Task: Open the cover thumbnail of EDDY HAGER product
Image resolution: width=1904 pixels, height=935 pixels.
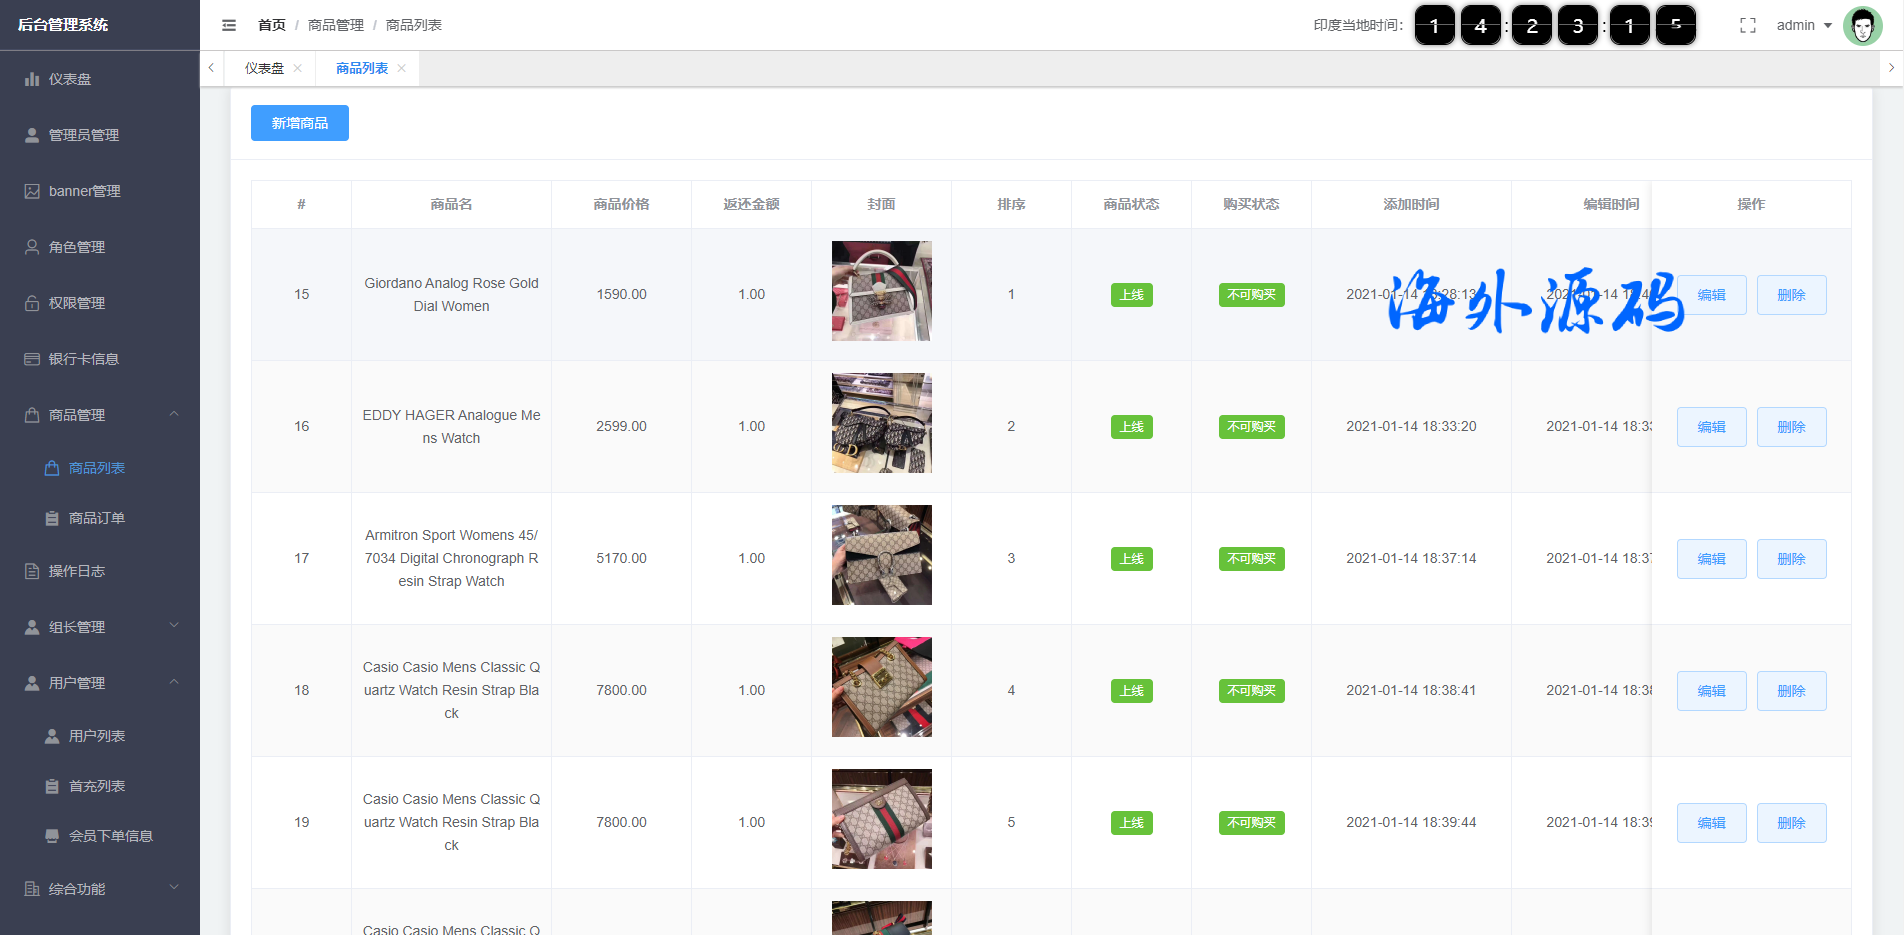Action: (881, 423)
